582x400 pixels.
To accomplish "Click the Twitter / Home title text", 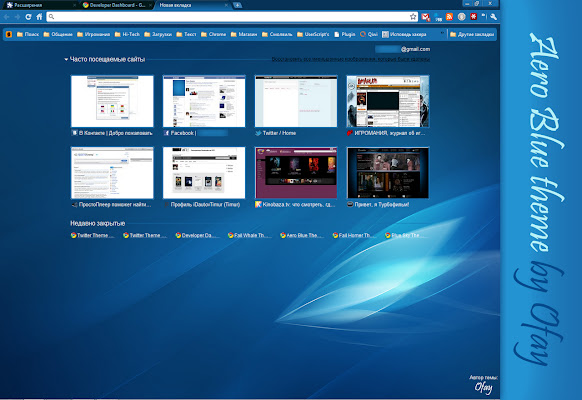I will [x=279, y=133].
